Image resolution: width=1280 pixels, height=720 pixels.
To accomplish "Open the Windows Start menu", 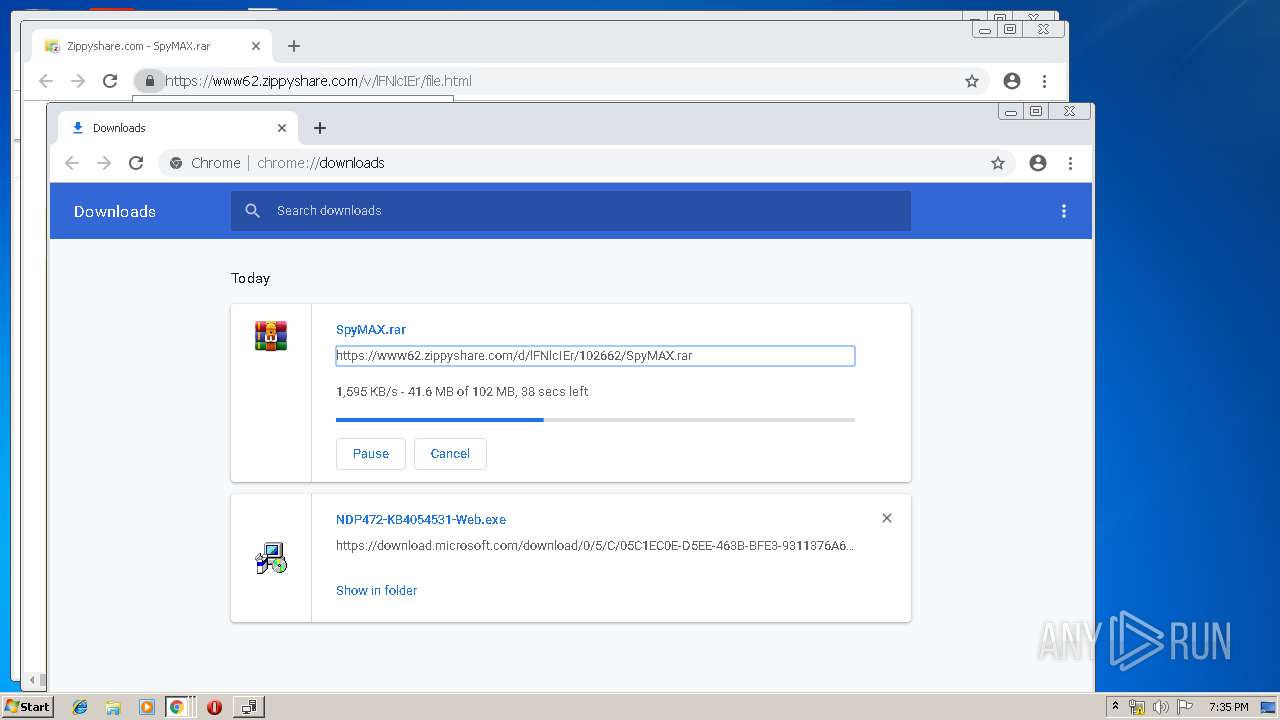I will (x=27, y=706).
